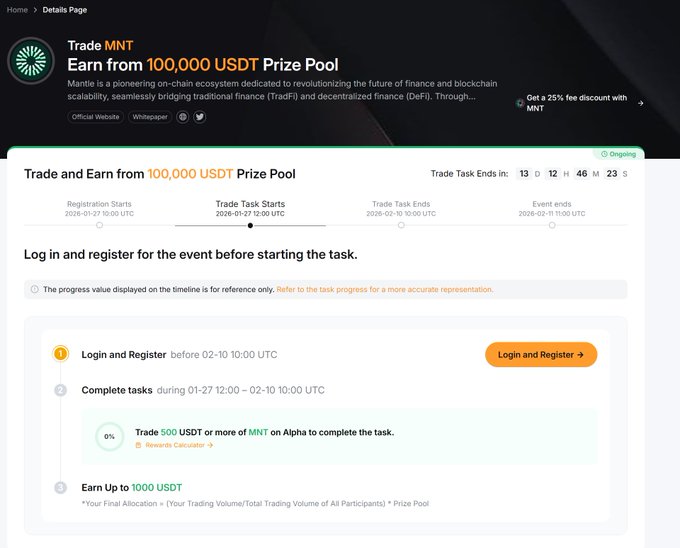Follow the 'Refer to the task progress' link
This screenshot has width=680, height=548.
(x=384, y=289)
